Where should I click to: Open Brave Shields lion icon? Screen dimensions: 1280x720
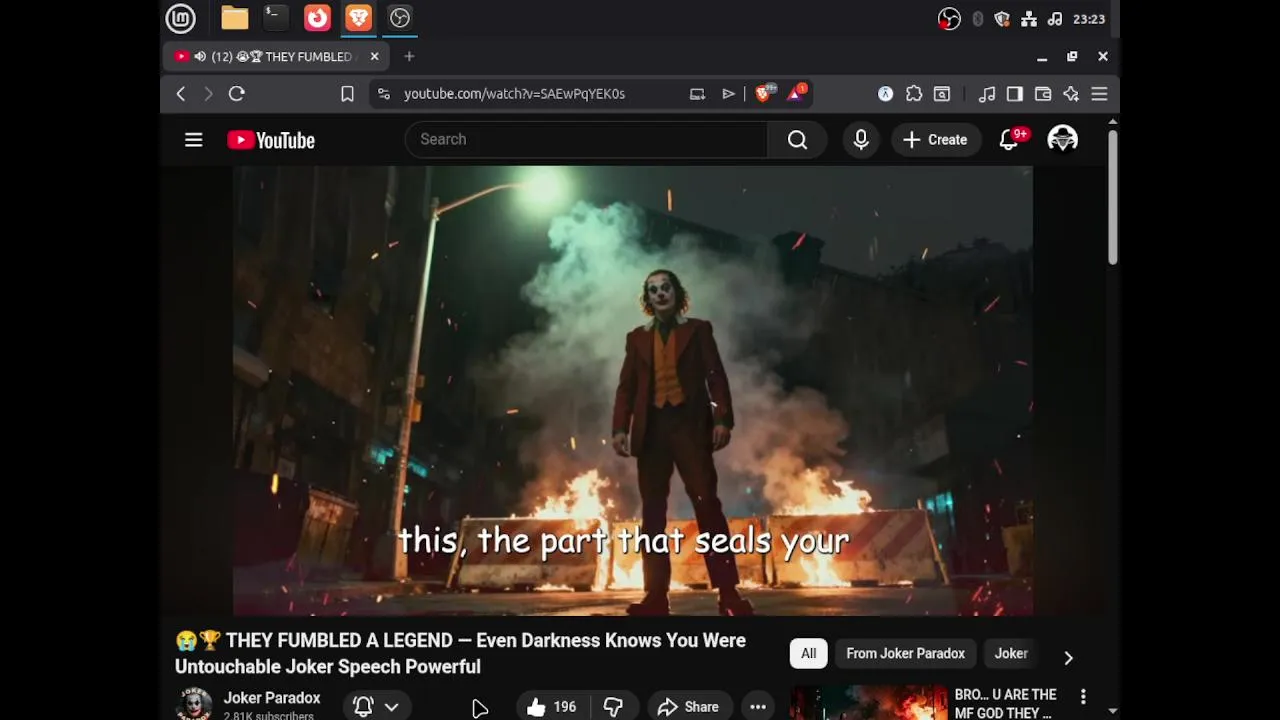(764, 93)
